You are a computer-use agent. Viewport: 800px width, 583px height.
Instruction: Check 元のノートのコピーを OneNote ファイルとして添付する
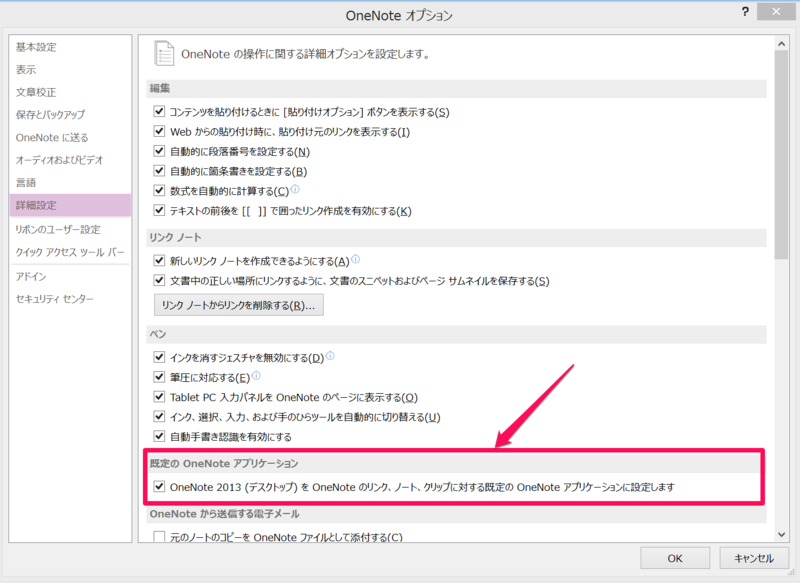(159, 537)
